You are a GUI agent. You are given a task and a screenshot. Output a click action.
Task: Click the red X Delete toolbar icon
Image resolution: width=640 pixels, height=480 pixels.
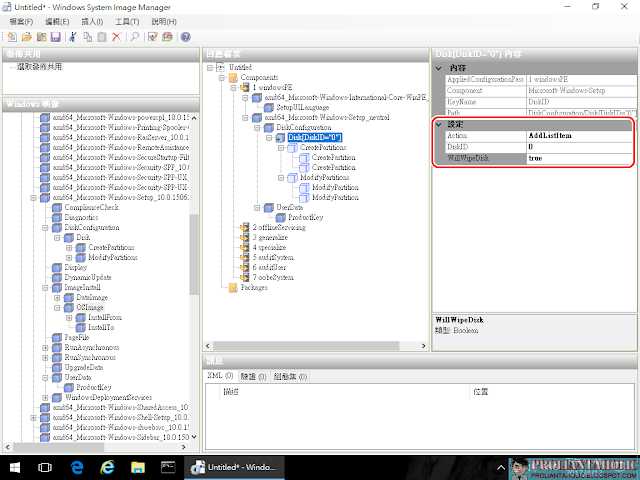pos(117,37)
